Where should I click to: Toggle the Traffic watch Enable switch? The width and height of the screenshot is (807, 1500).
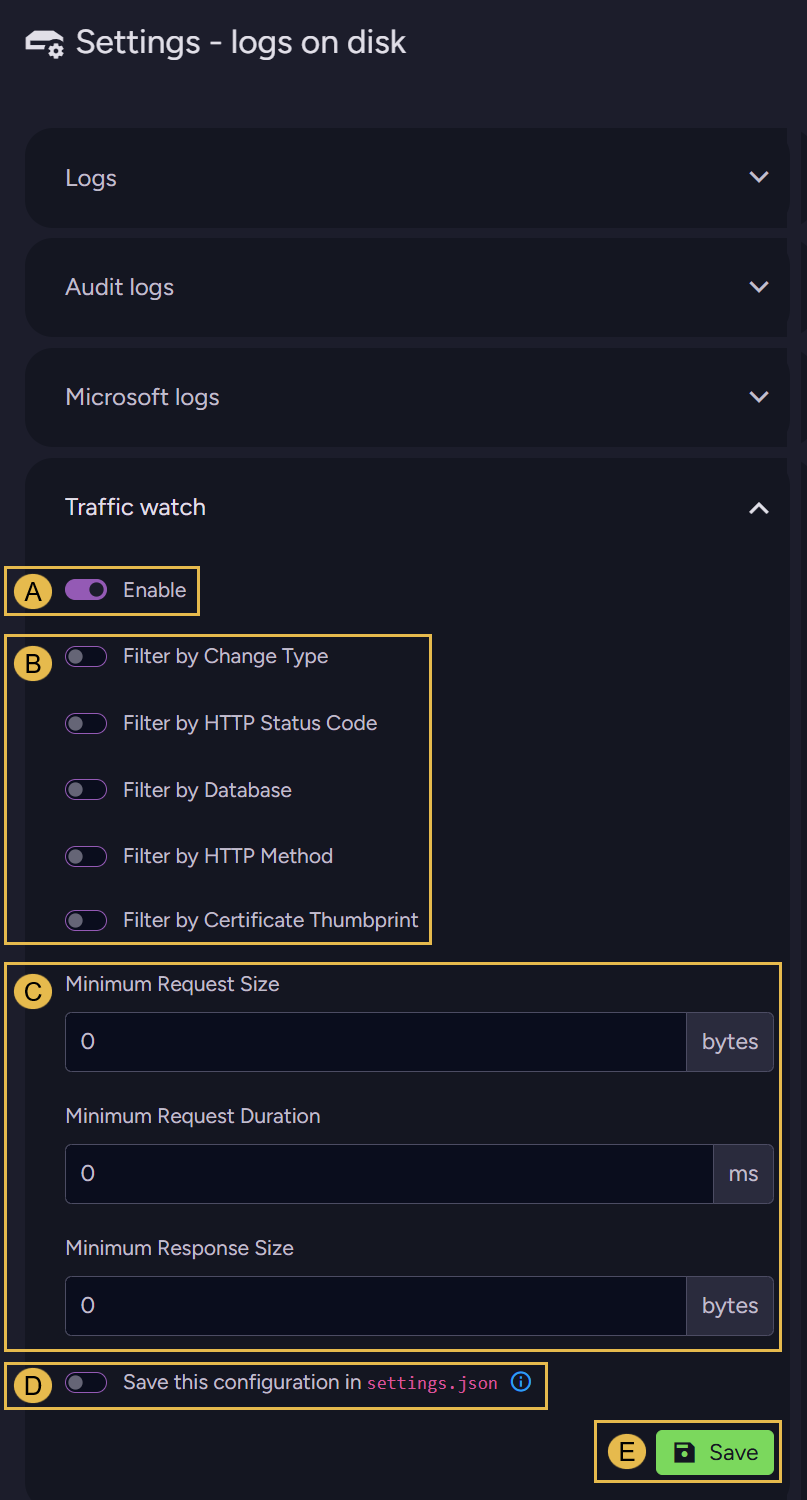point(86,590)
